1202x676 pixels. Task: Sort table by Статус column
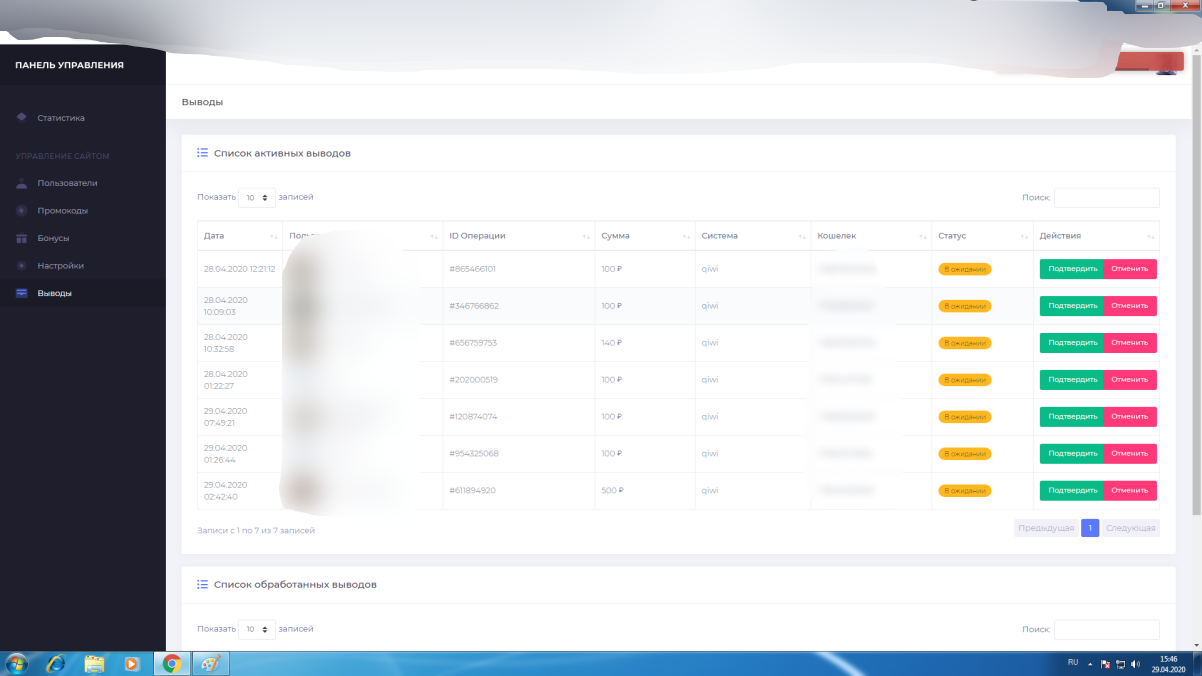click(x=982, y=236)
